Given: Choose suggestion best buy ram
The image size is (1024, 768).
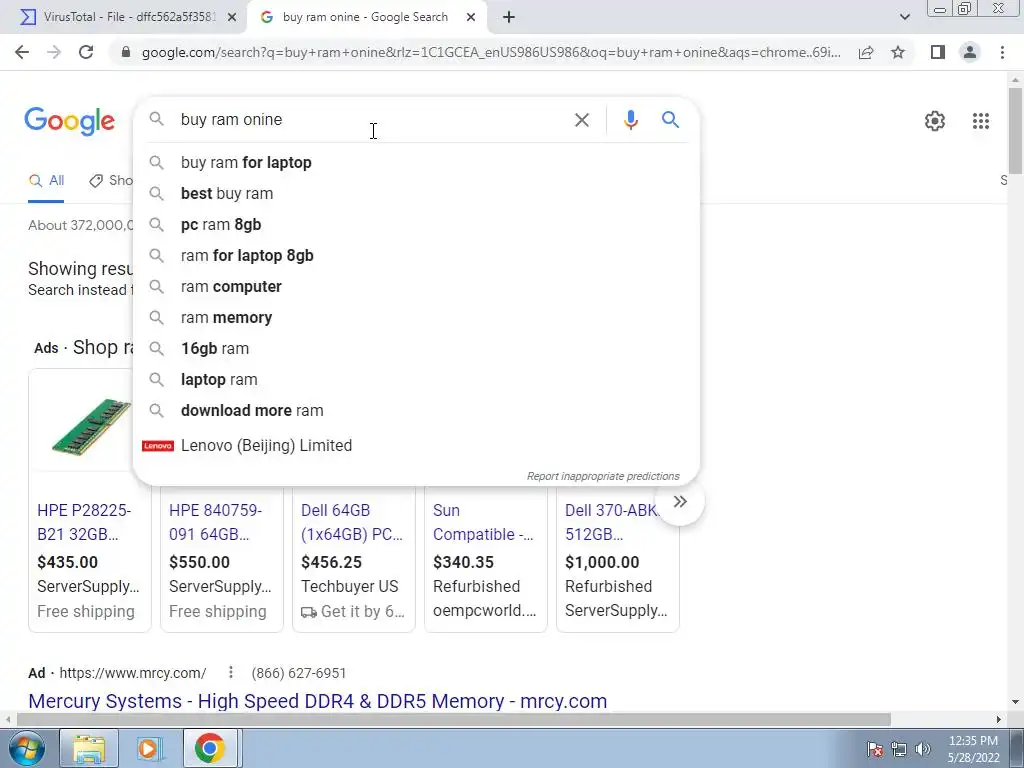Looking at the screenshot, I should [x=416, y=193].
